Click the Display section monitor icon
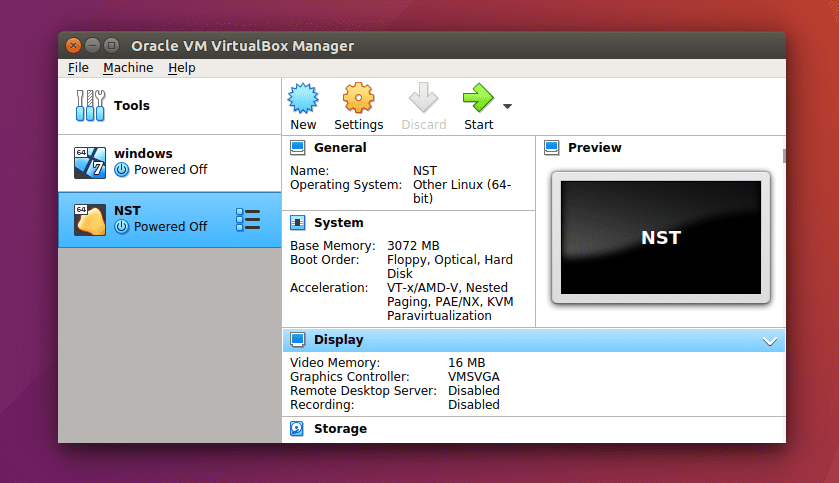This screenshot has width=839, height=483. pos(298,340)
